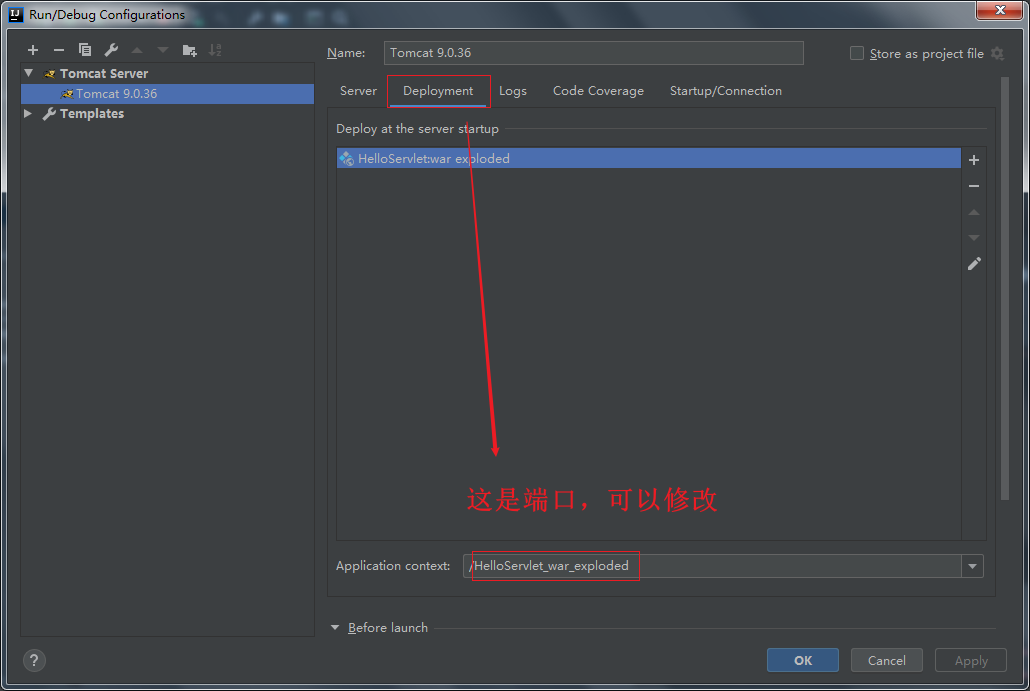
Task: Create new folder for configurations
Action: [190, 50]
